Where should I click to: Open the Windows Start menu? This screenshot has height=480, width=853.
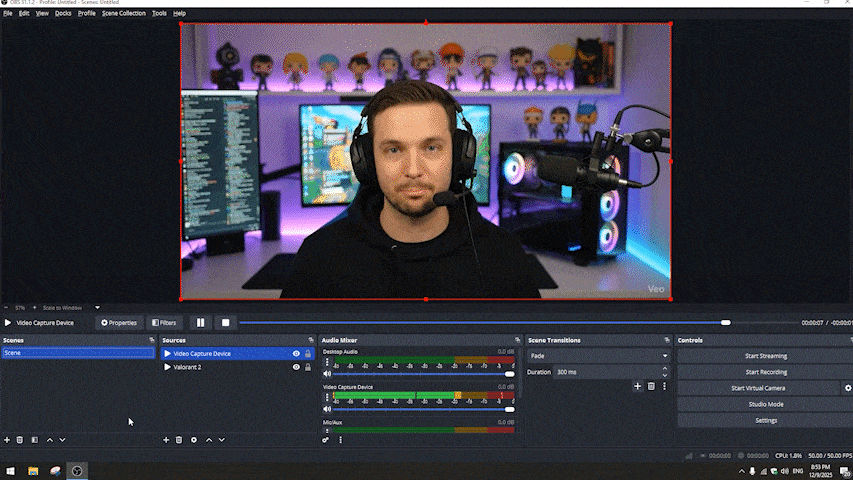10,471
